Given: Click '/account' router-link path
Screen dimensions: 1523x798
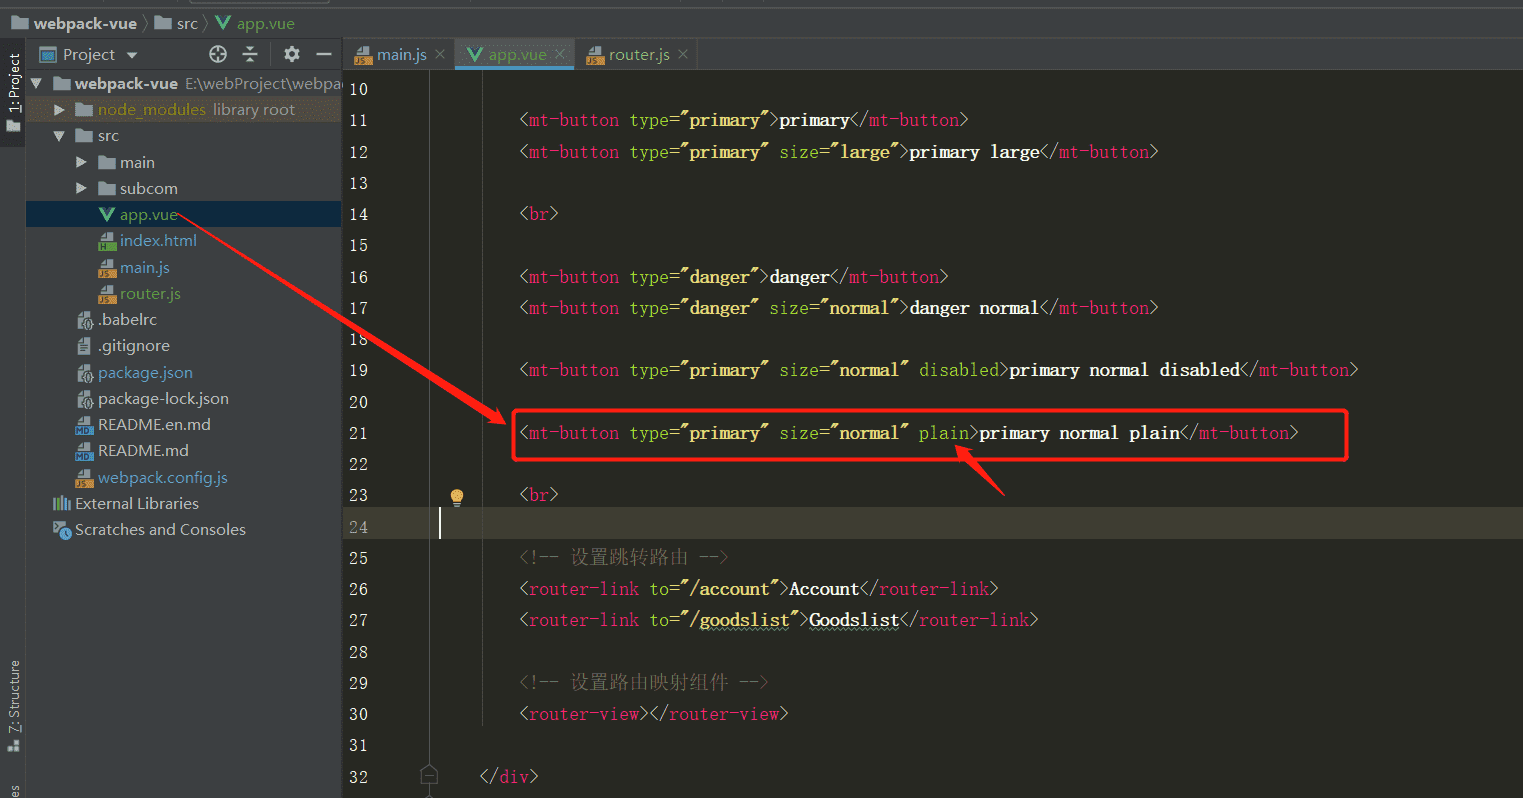Looking at the screenshot, I should 734,589.
